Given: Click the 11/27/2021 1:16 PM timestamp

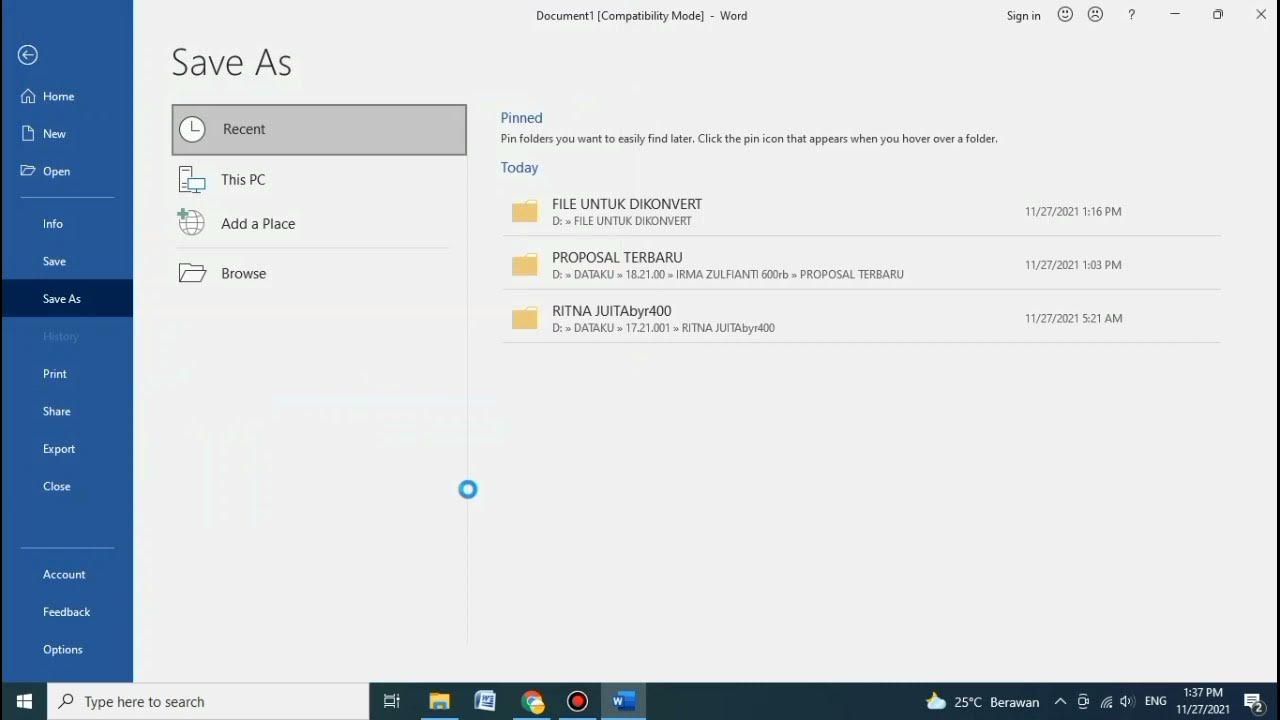Looking at the screenshot, I should [x=1073, y=212].
